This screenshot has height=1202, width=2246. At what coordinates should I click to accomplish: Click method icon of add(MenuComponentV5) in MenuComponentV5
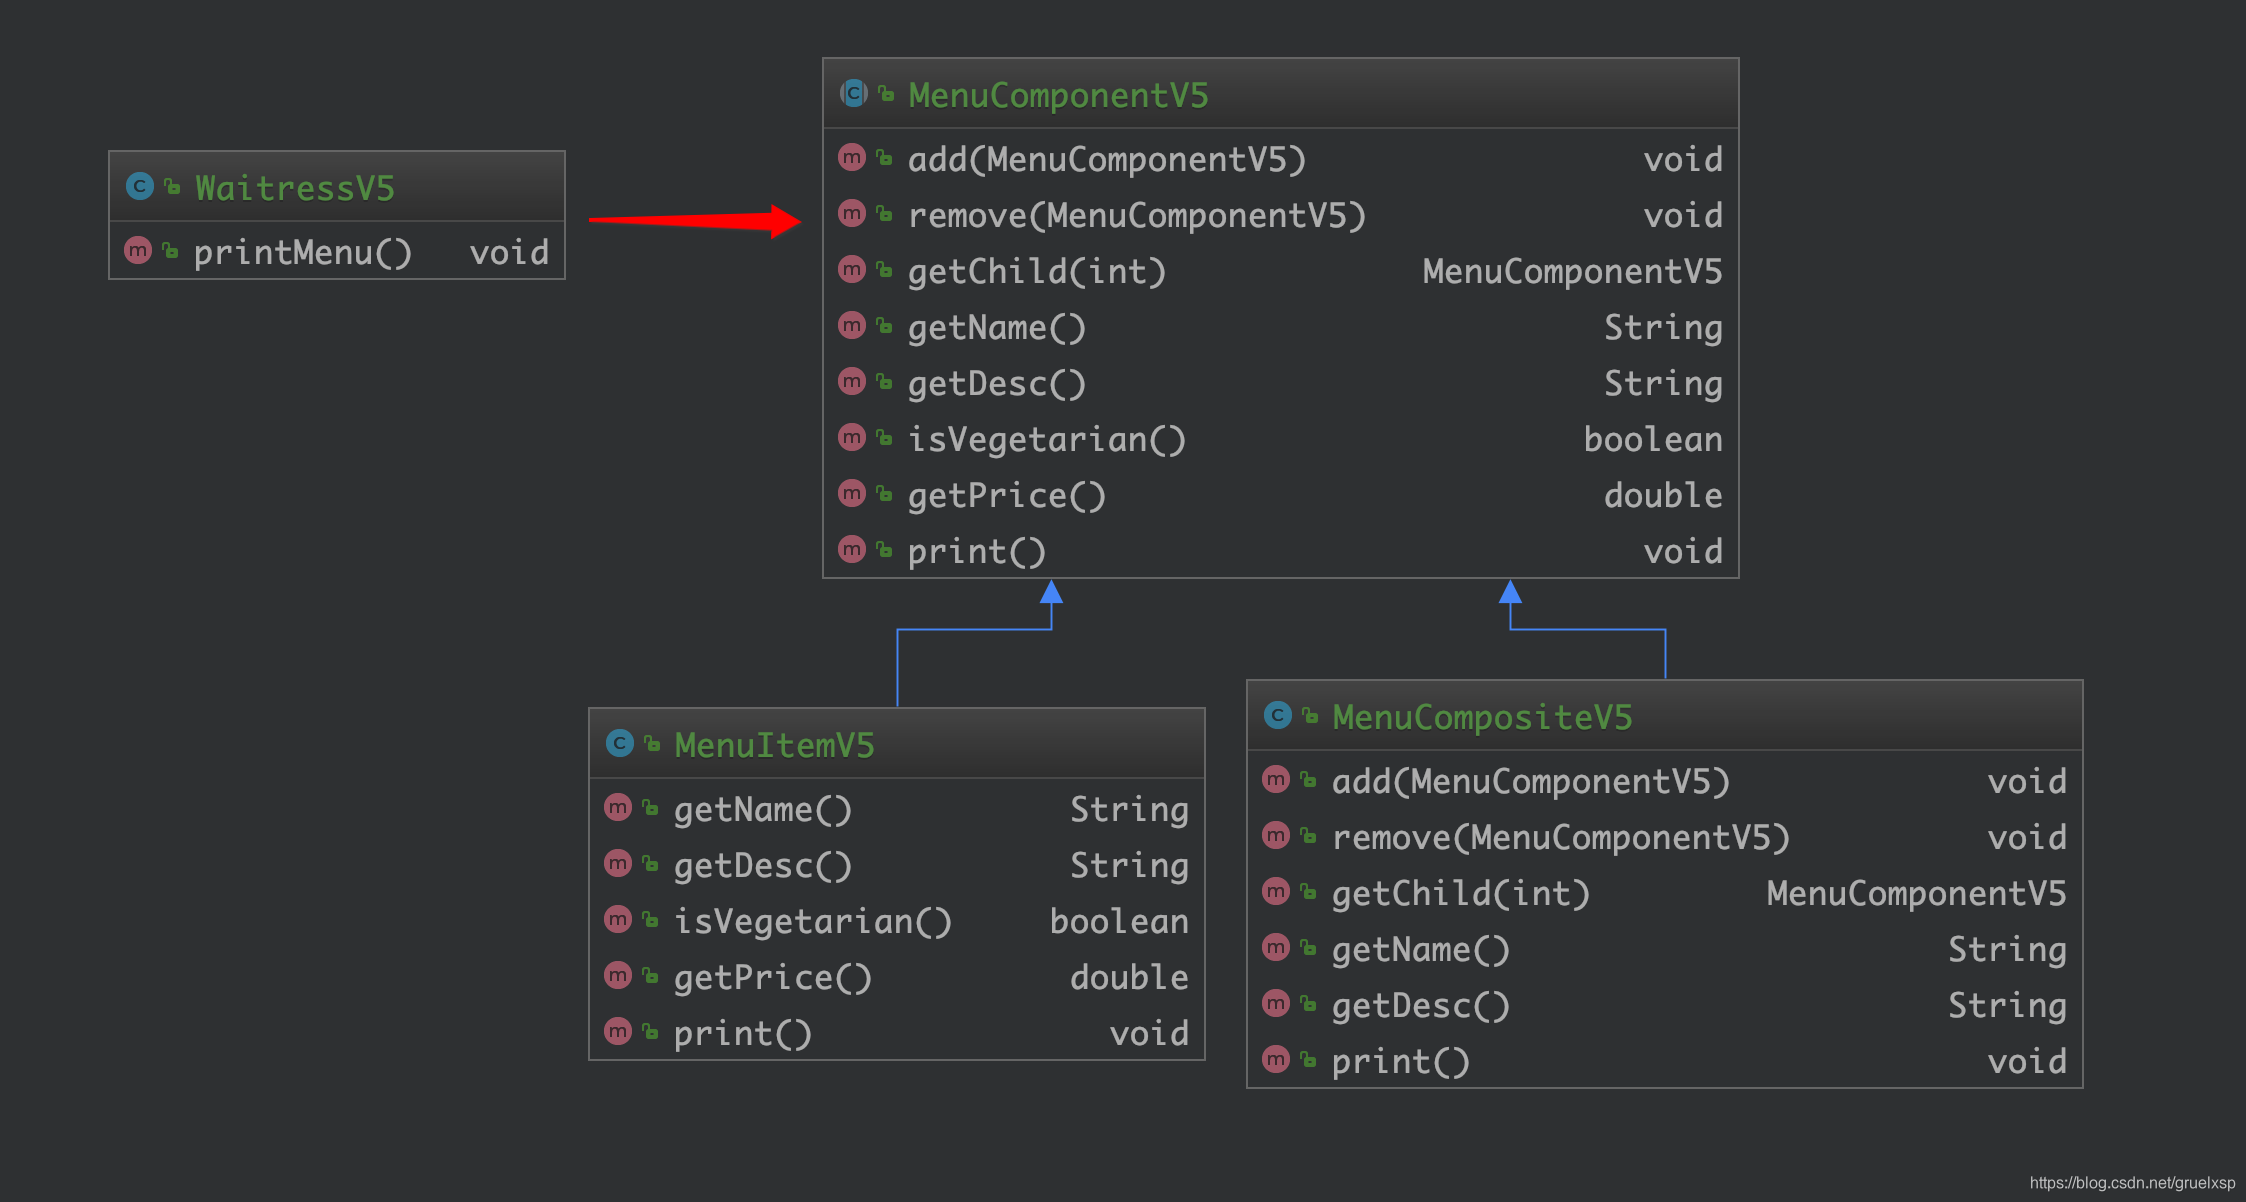(x=852, y=157)
